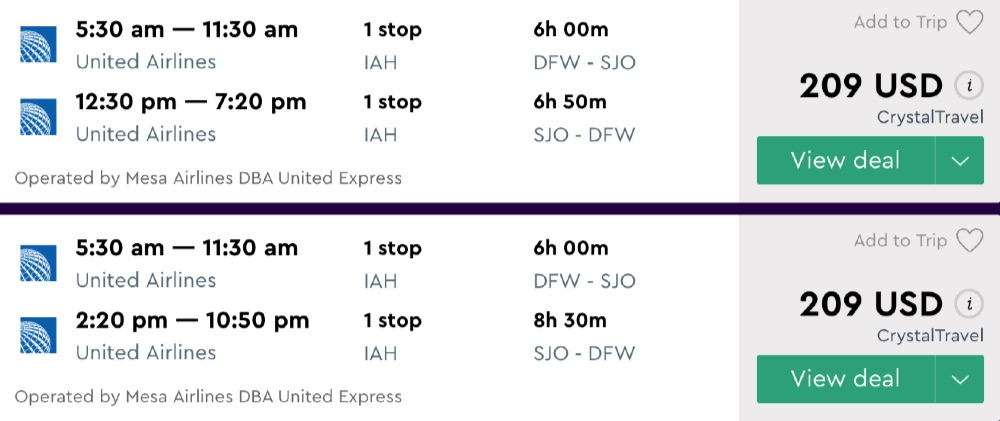The width and height of the screenshot is (1000, 421).
Task: Expand more deal options for the second result
Action: 961,379
